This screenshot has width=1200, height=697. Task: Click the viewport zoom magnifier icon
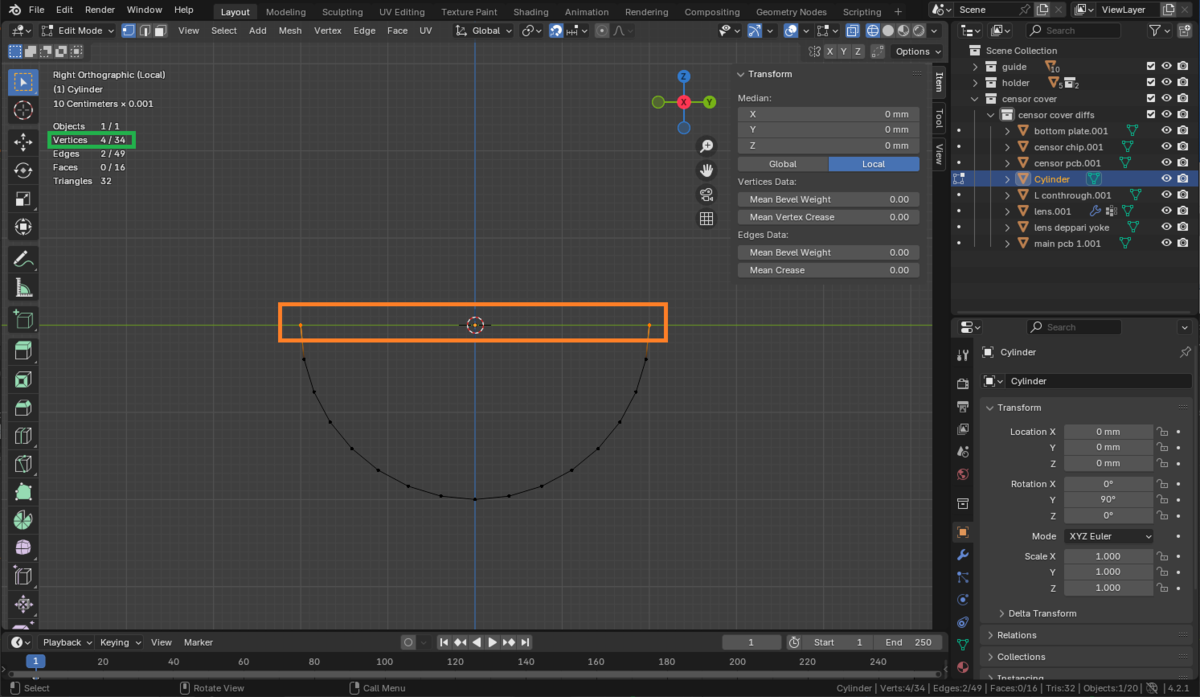pyautogui.click(x=706, y=146)
